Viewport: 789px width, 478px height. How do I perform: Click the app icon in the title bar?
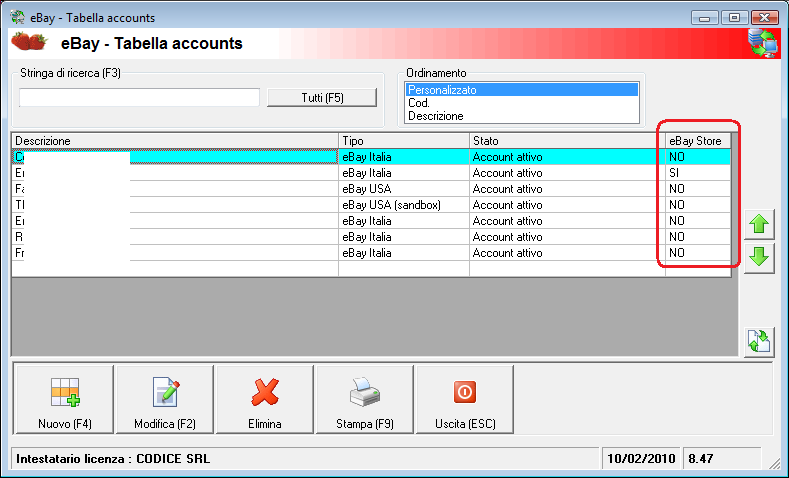[x=18, y=18]
